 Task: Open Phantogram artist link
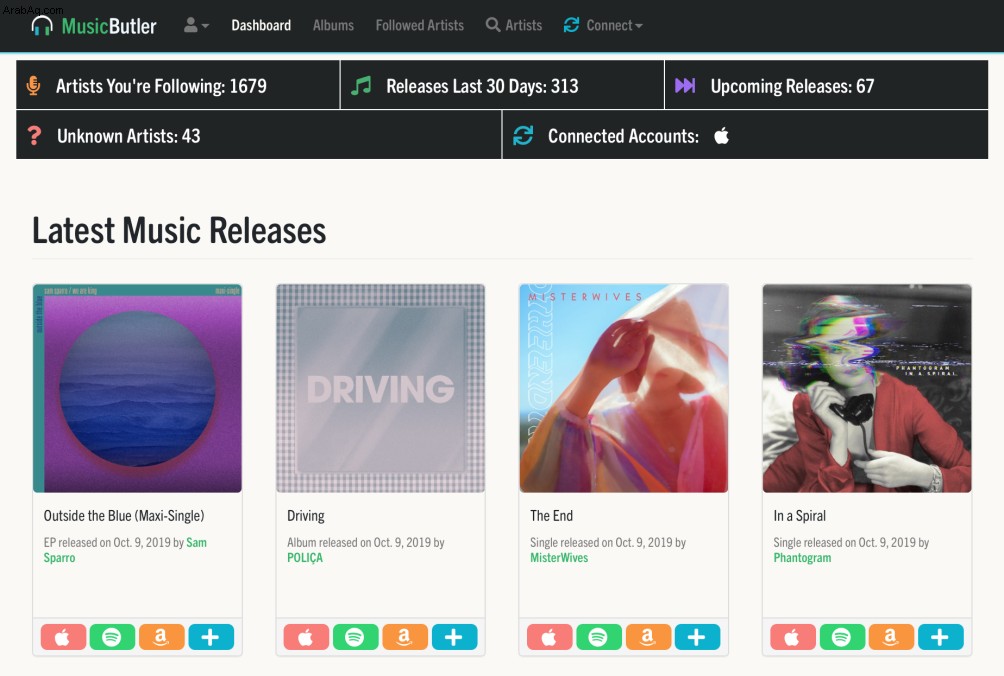point(802,558)
